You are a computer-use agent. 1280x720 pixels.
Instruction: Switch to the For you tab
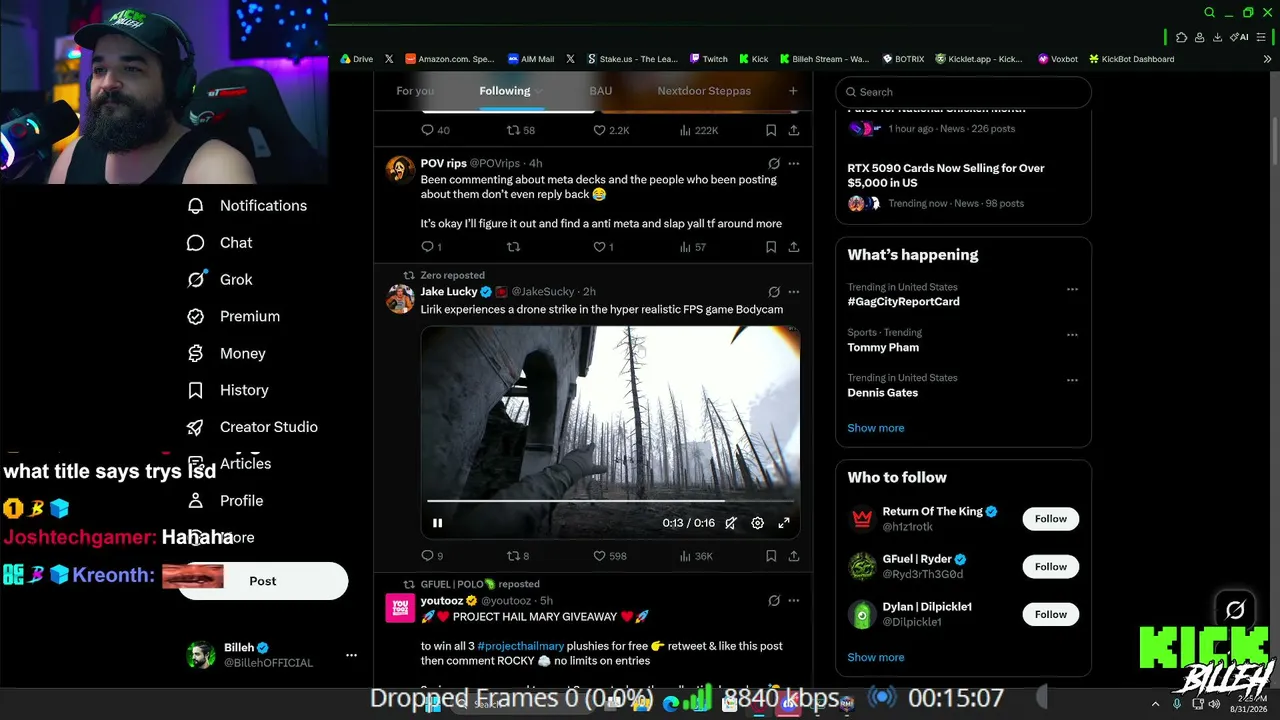tap(415, 91)
